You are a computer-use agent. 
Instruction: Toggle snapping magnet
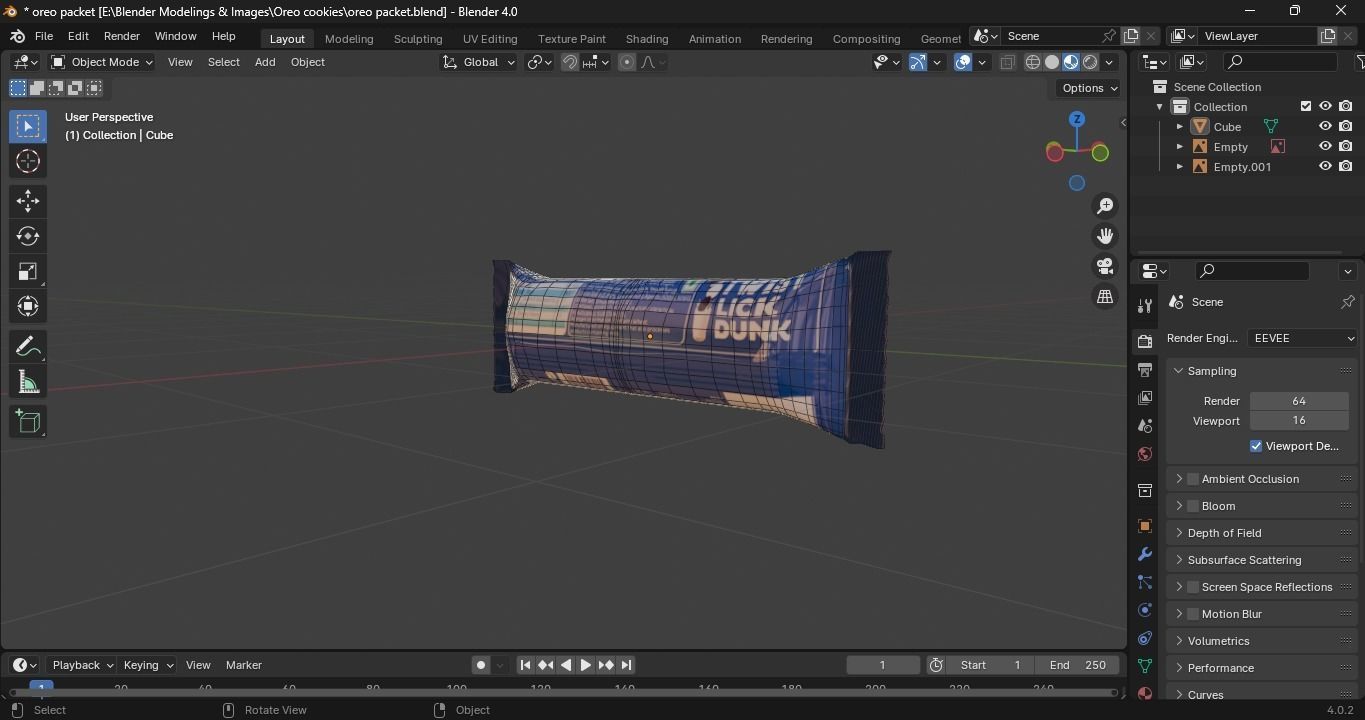(x=569, y=62)
